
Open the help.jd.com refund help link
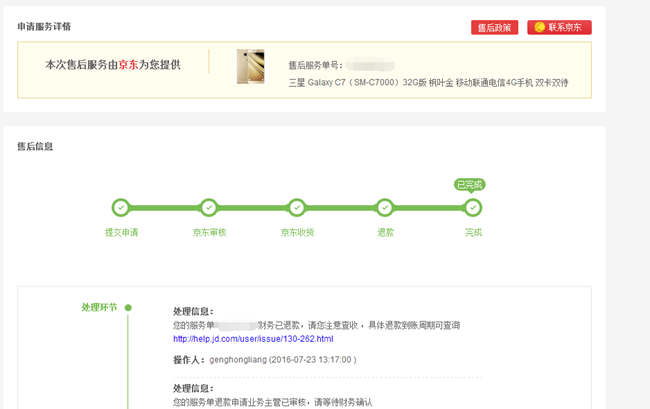(253, 339)
